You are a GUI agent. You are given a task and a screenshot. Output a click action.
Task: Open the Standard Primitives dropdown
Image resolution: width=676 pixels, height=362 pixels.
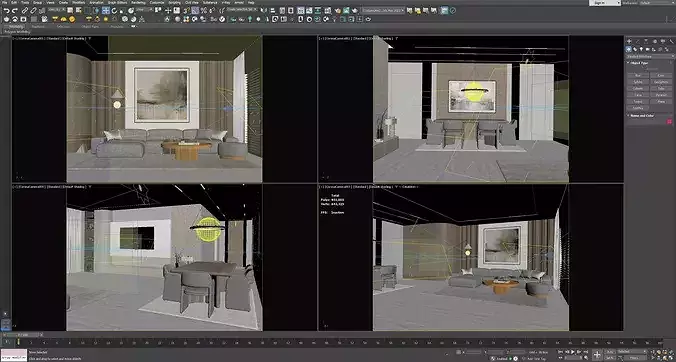650,56
